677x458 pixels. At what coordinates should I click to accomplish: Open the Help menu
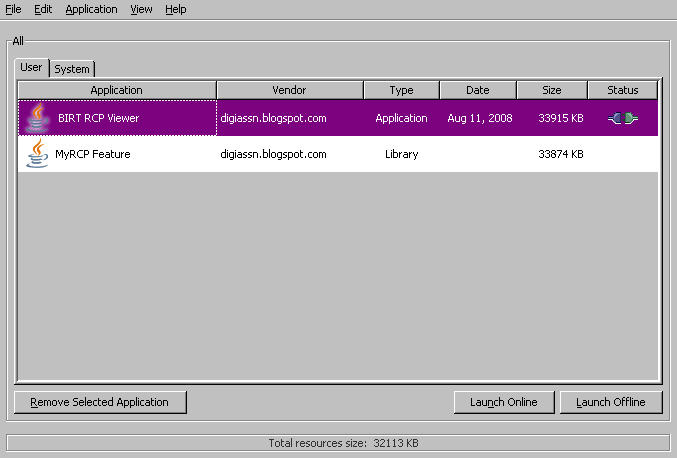[175, 9]
